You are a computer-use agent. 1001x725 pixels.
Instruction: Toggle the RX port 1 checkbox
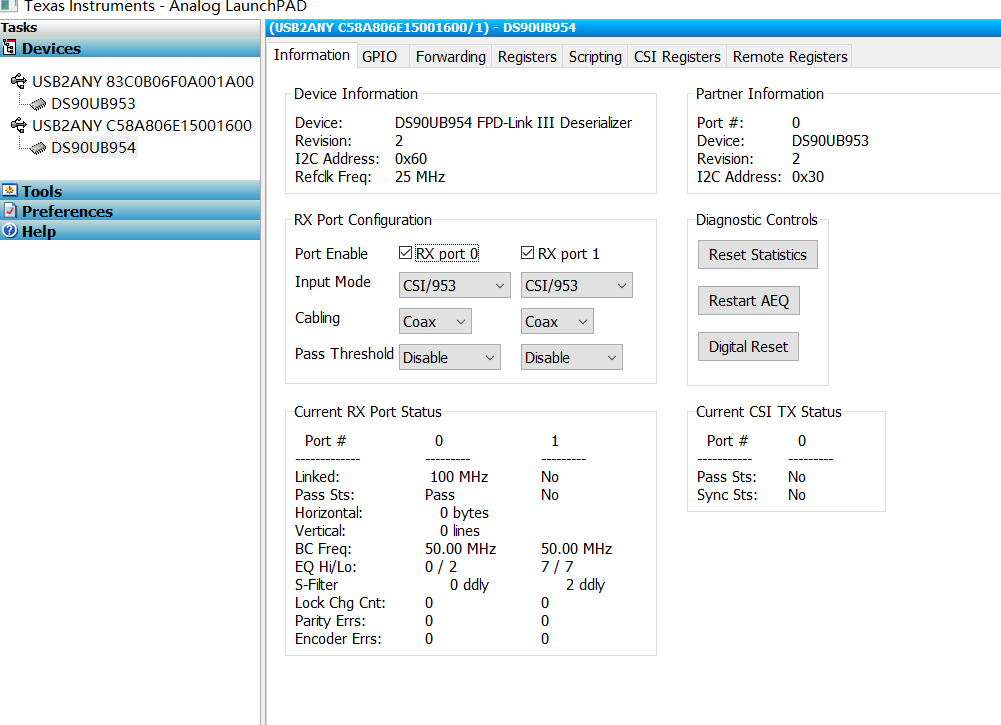coord(527,253)
